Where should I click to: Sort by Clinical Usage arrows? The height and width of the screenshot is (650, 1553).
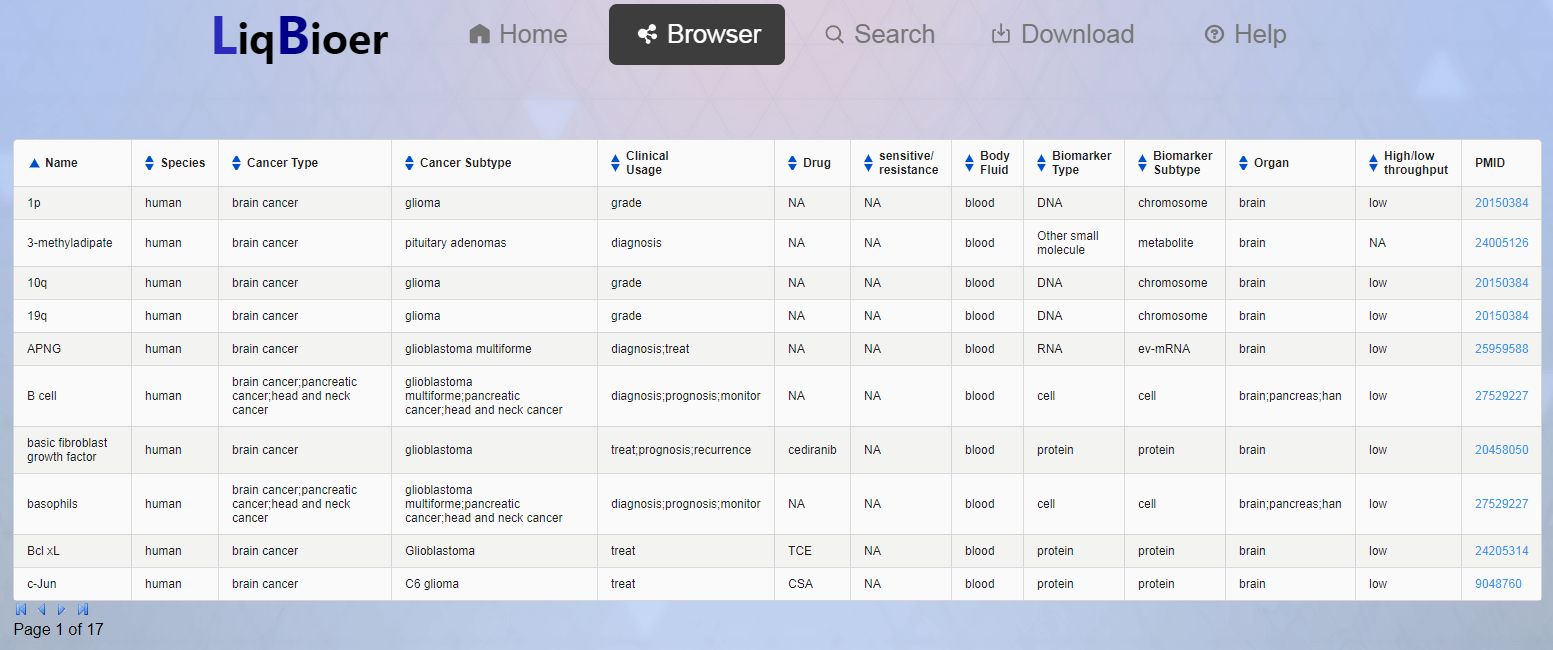(616, 163)
